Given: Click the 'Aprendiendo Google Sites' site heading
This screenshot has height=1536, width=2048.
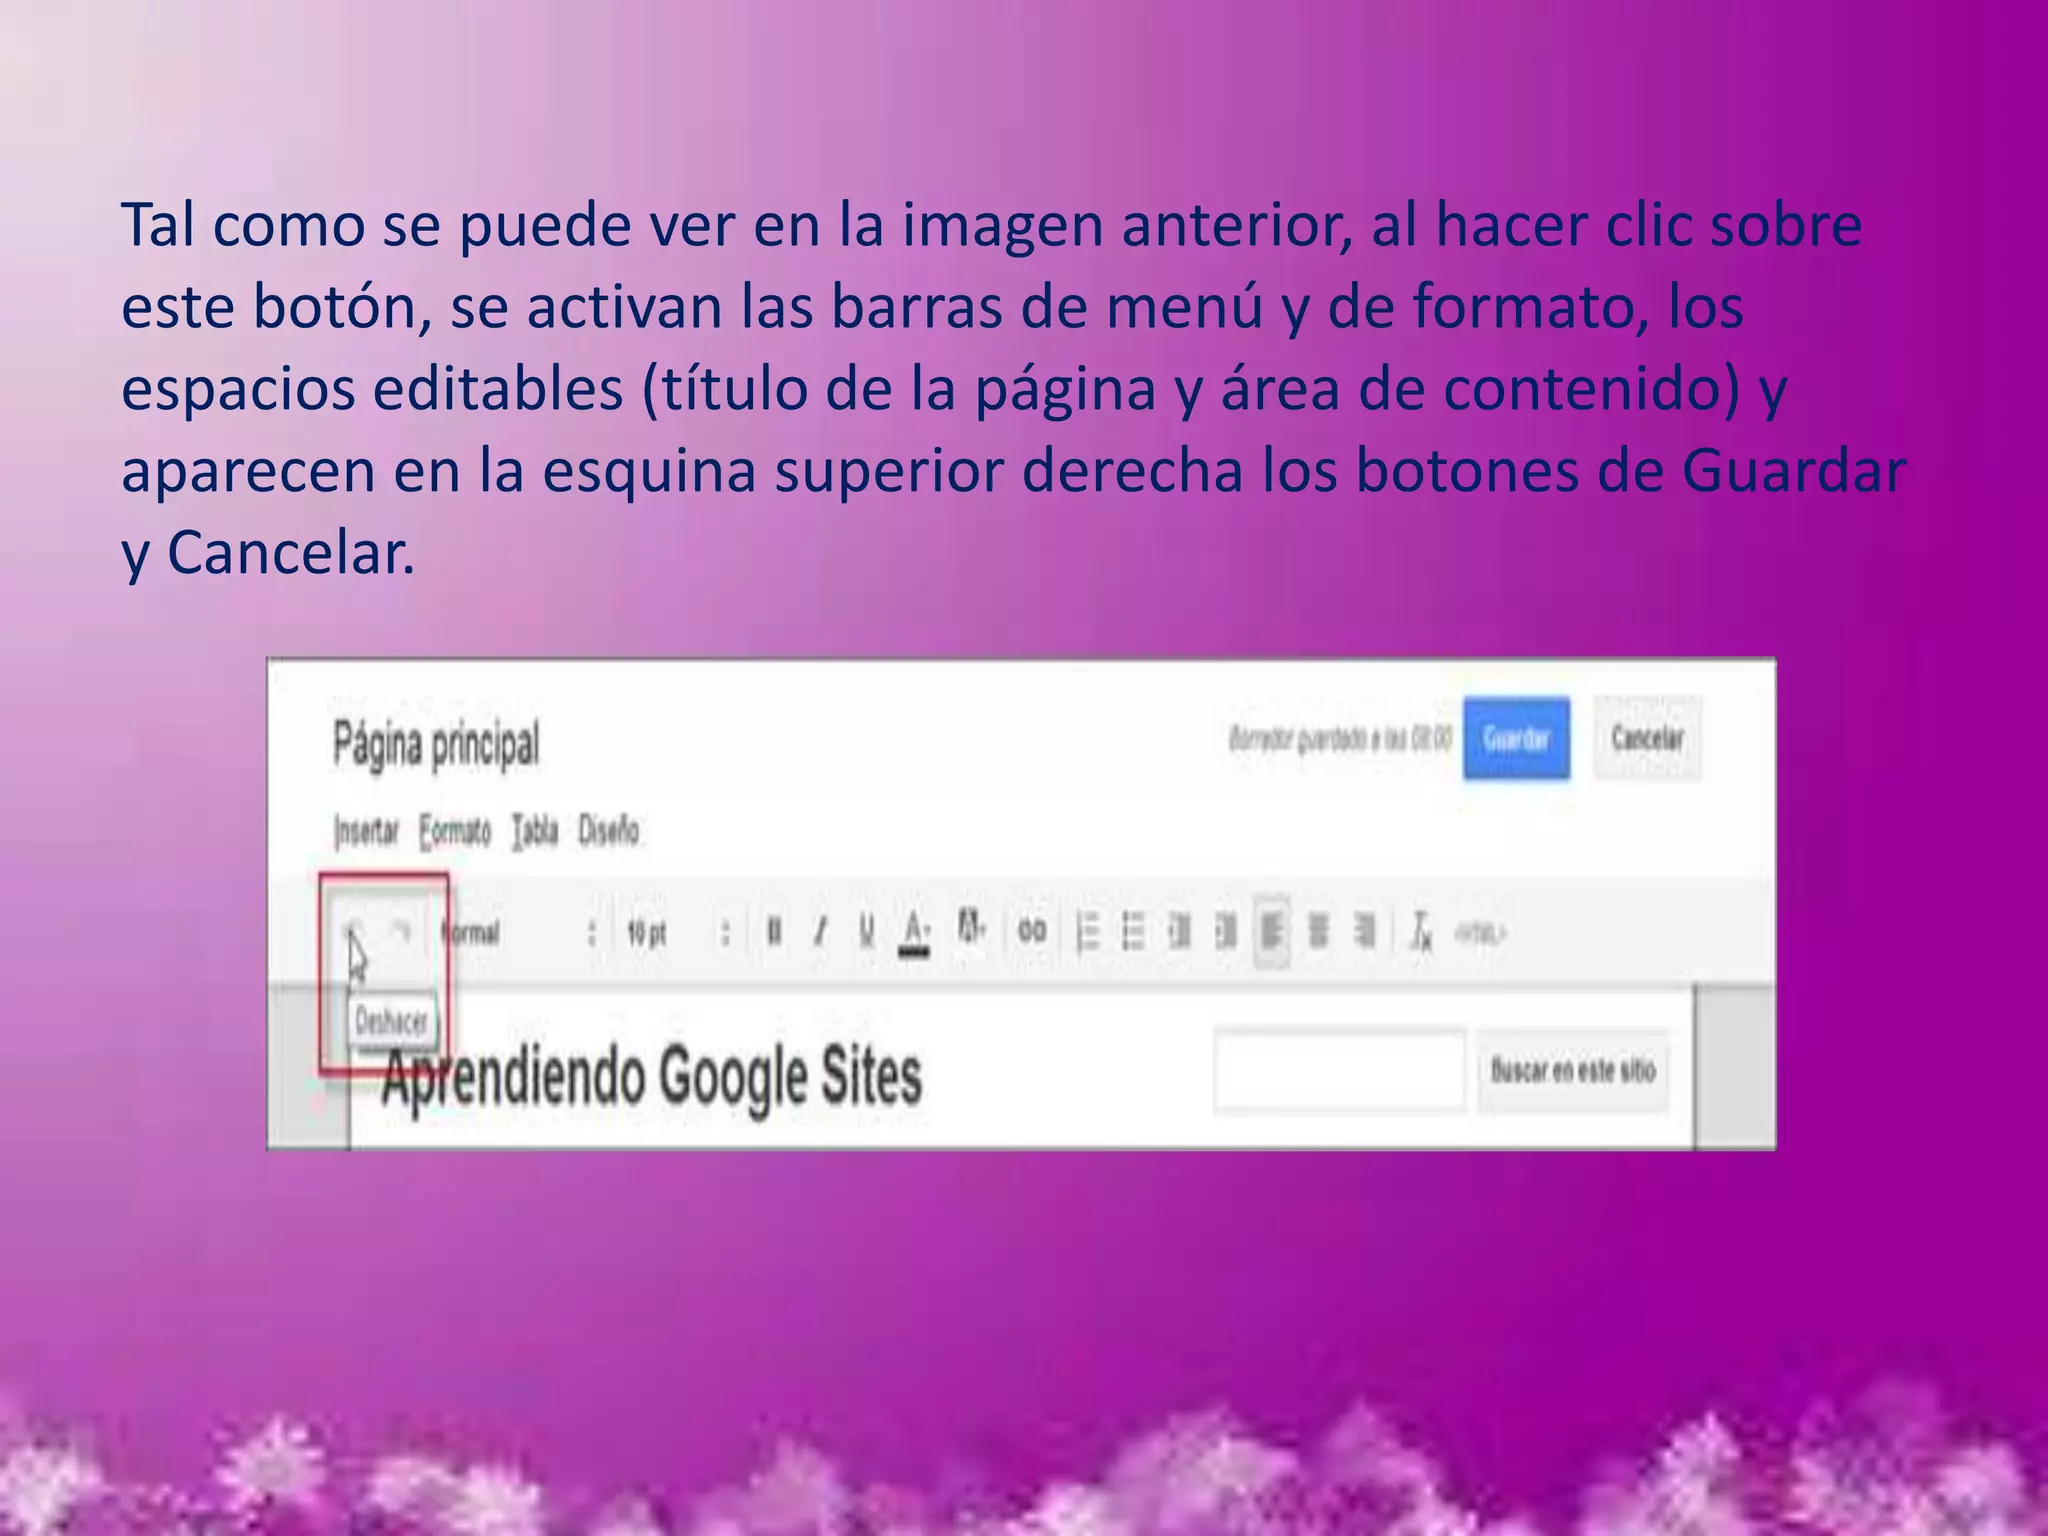Looking at the screenshot, I should pyautogui.click(x=652, y=1077).
